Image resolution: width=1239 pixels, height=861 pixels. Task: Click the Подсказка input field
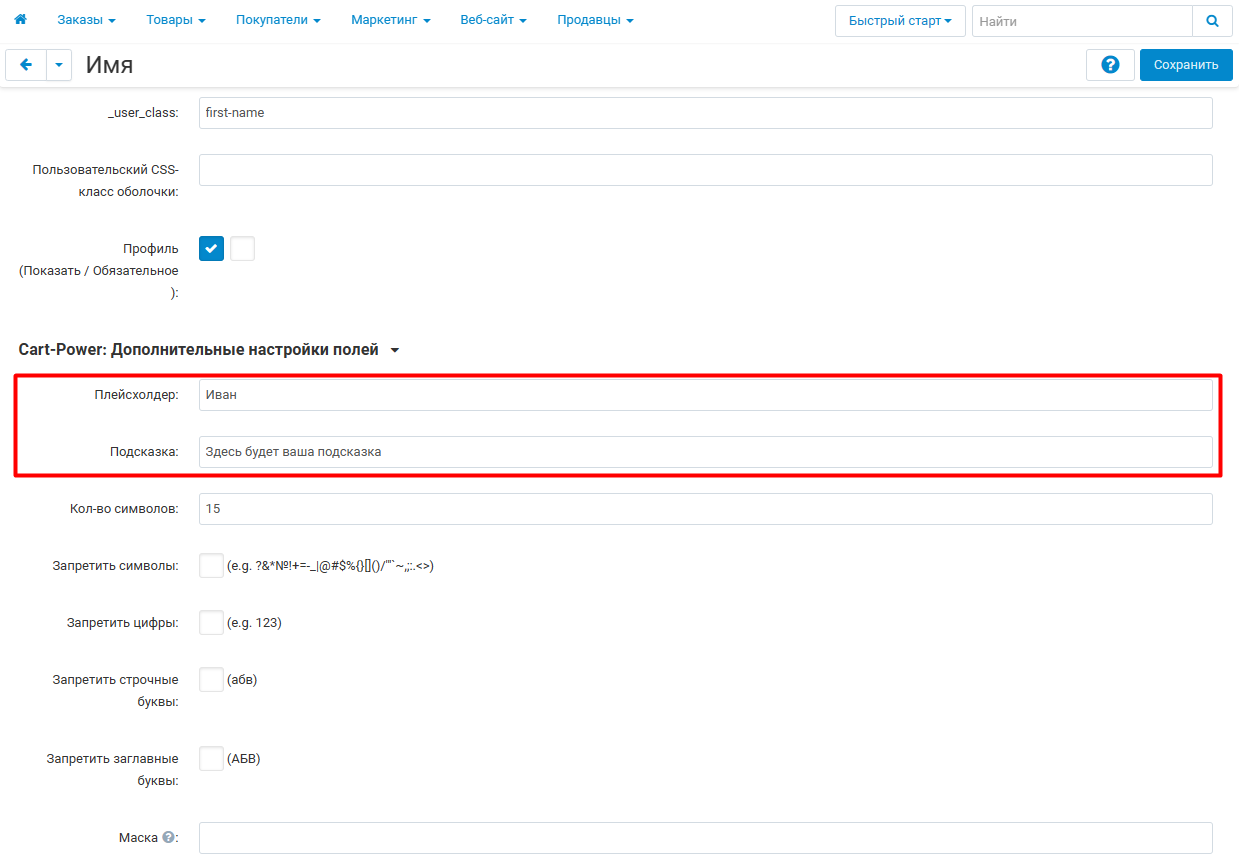706,452
